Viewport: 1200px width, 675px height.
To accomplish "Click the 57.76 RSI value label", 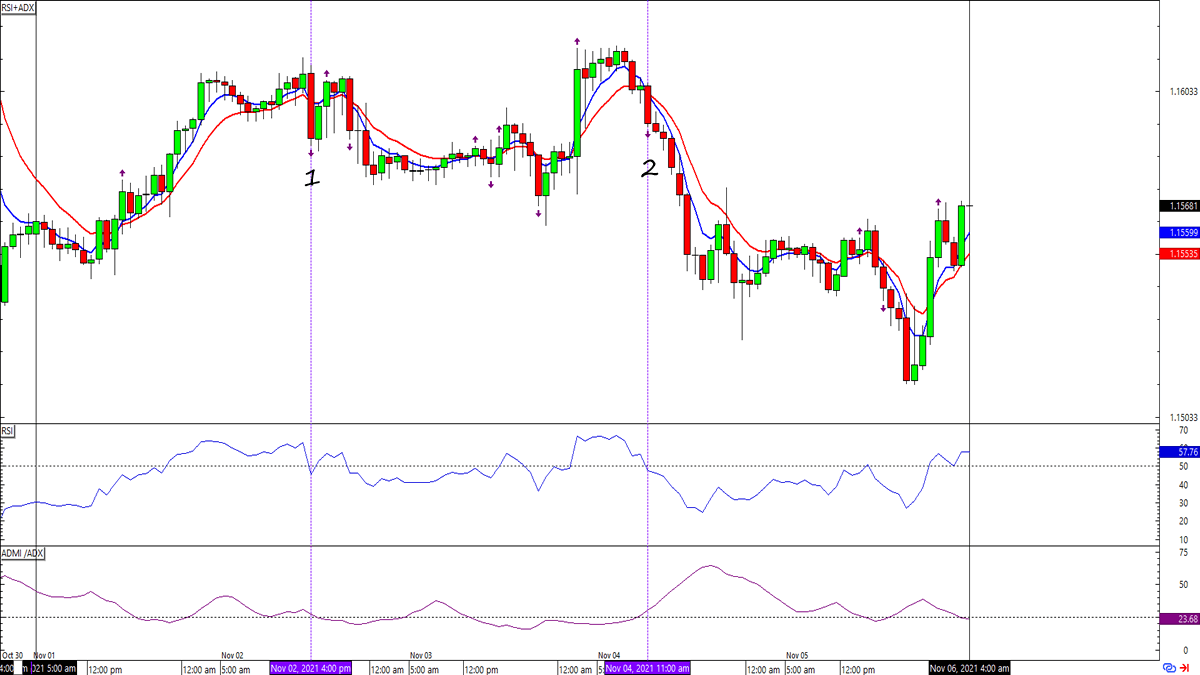I will click(1178, 452).
